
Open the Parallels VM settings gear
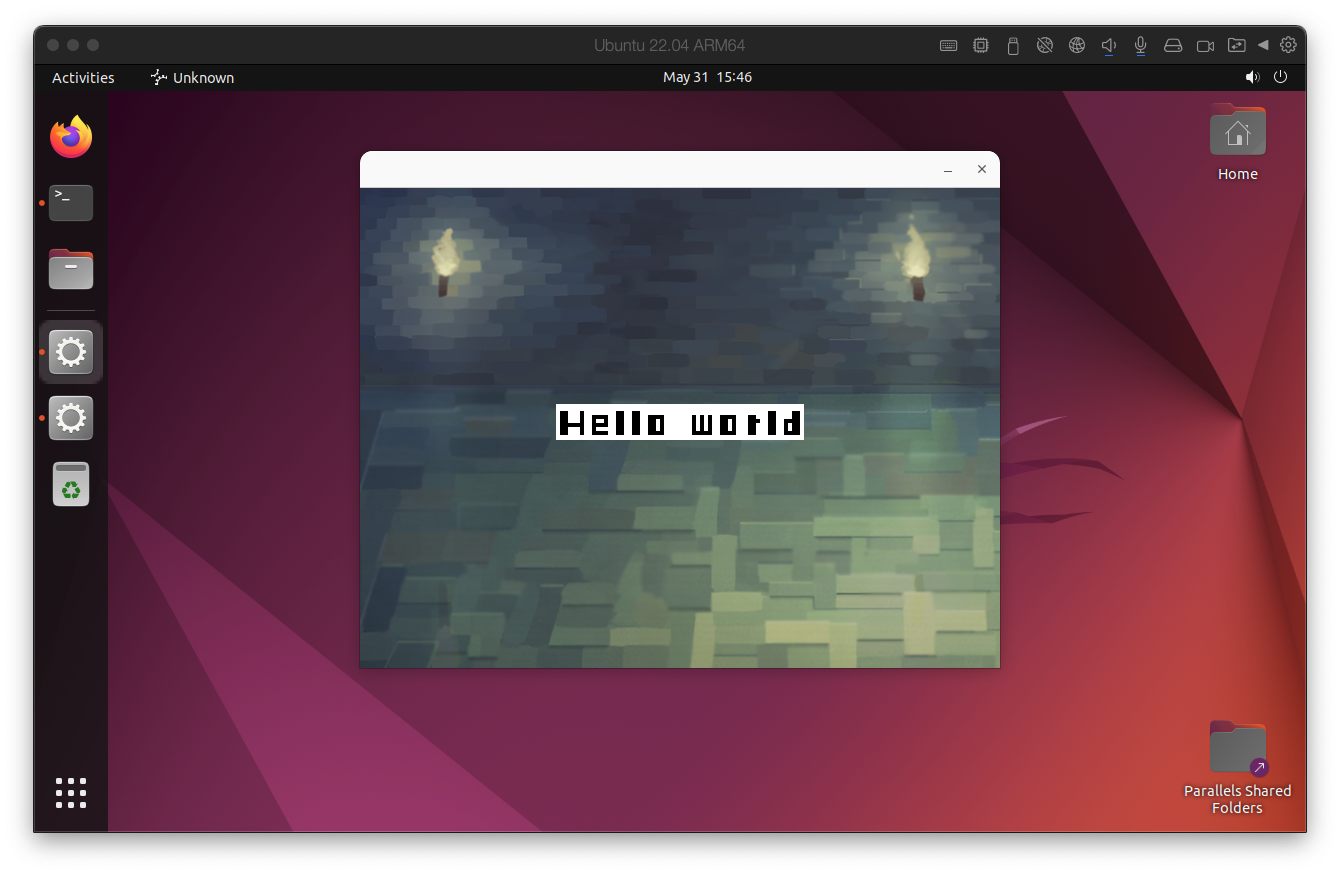[1288, 45]
